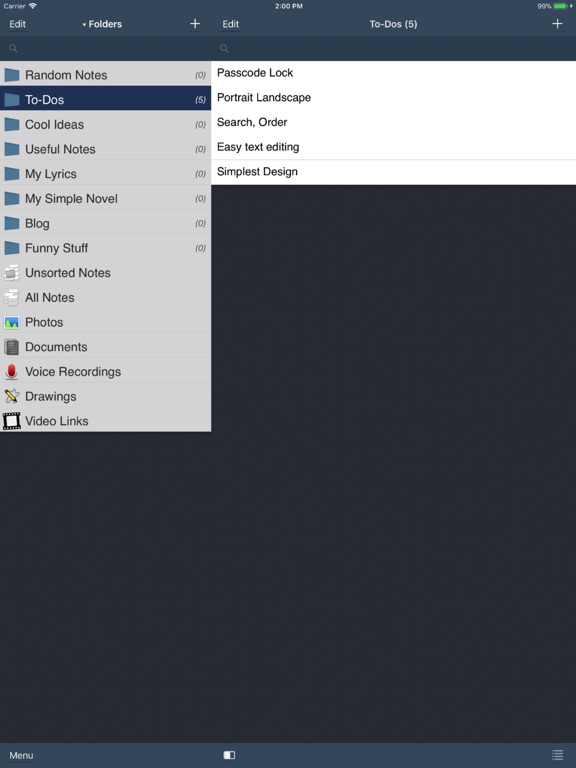Open the Menu at bottom left
The image size is (576, 768).
pyautogui.click(x=22, y=755)
